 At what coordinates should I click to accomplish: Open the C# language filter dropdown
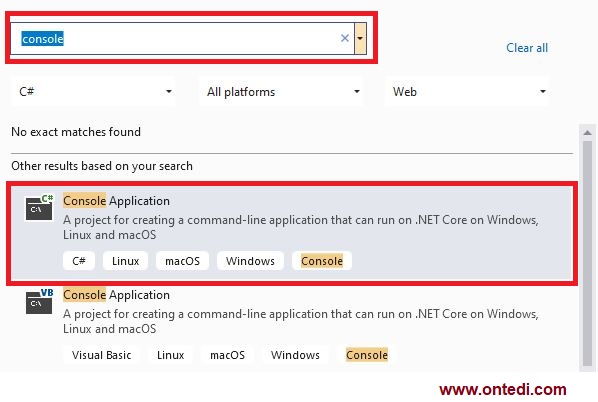pos(93,92)
